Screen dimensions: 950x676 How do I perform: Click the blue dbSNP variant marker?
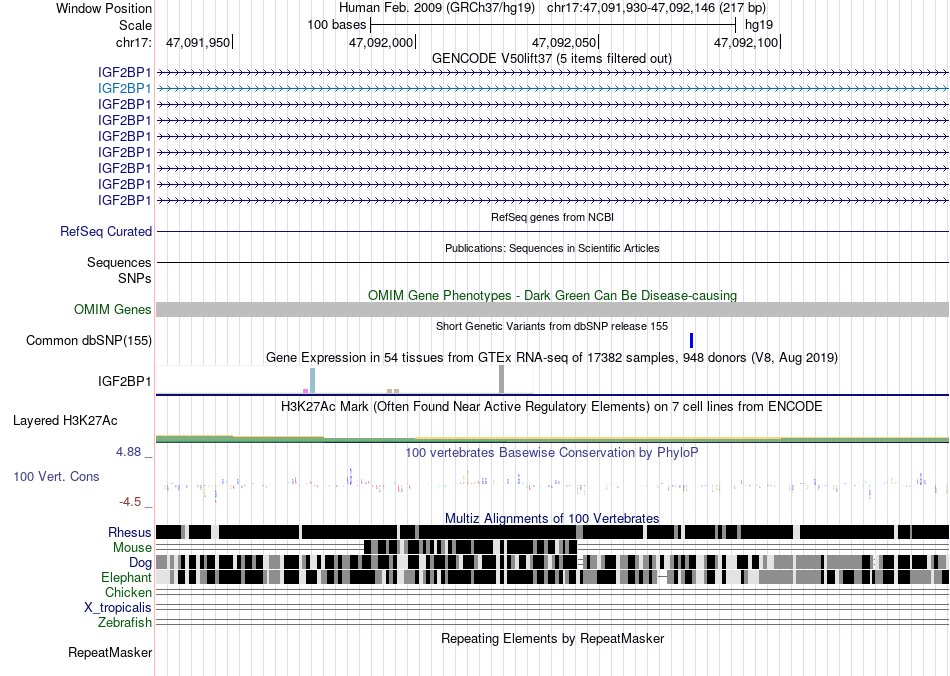tap(691, 340)
